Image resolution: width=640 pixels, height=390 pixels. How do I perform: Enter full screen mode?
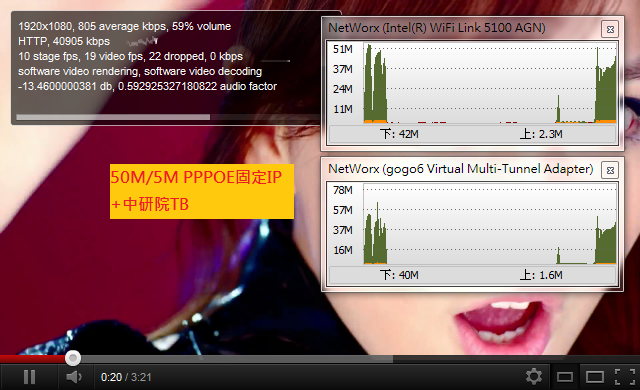pos(625,377)
